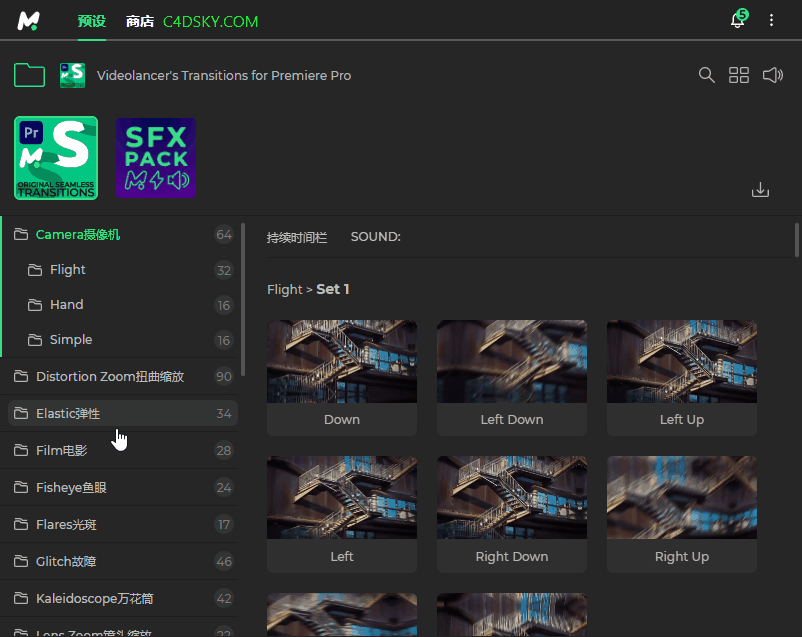Switch to the 商店 tab

(140, 21)
